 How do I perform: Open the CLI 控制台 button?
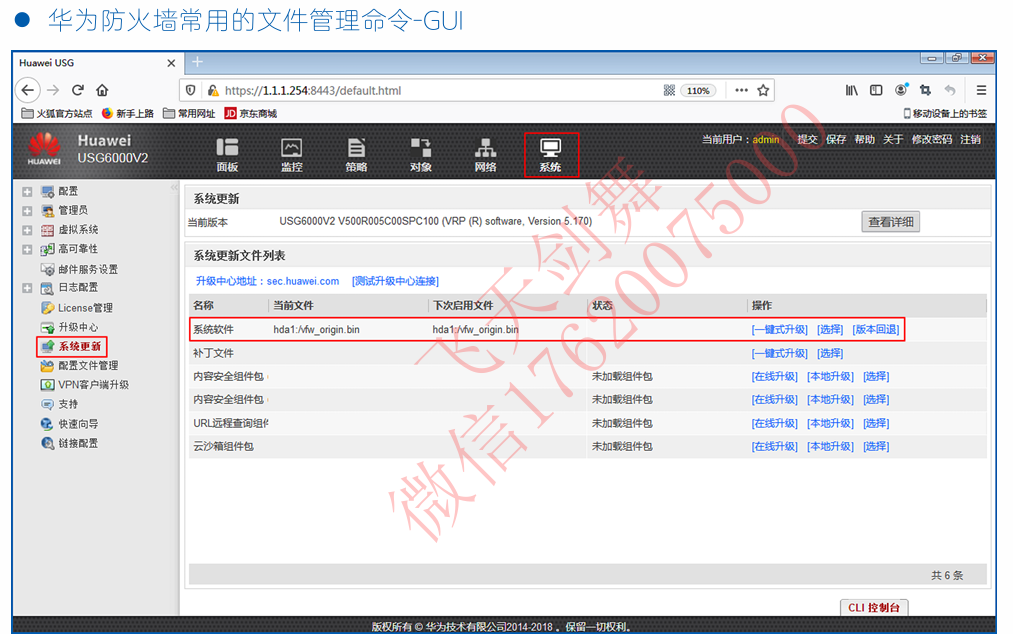(873, 608)
